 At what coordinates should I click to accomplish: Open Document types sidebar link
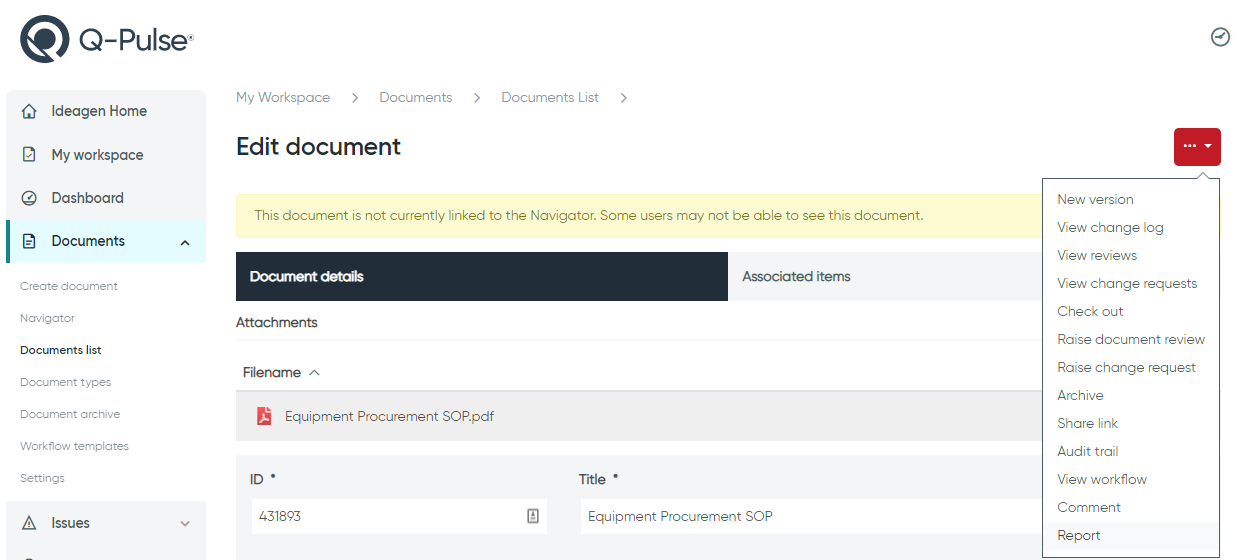tap(66, 382)
